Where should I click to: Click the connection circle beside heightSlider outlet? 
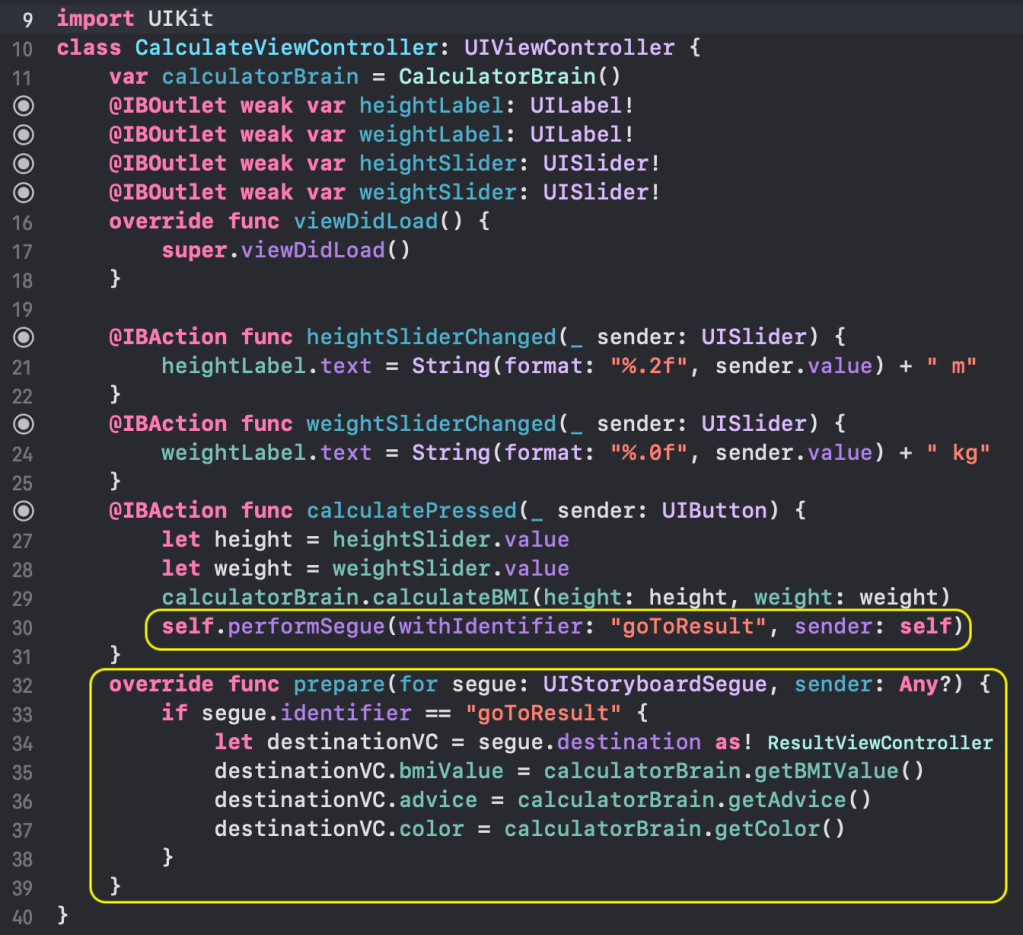(23, 163)
